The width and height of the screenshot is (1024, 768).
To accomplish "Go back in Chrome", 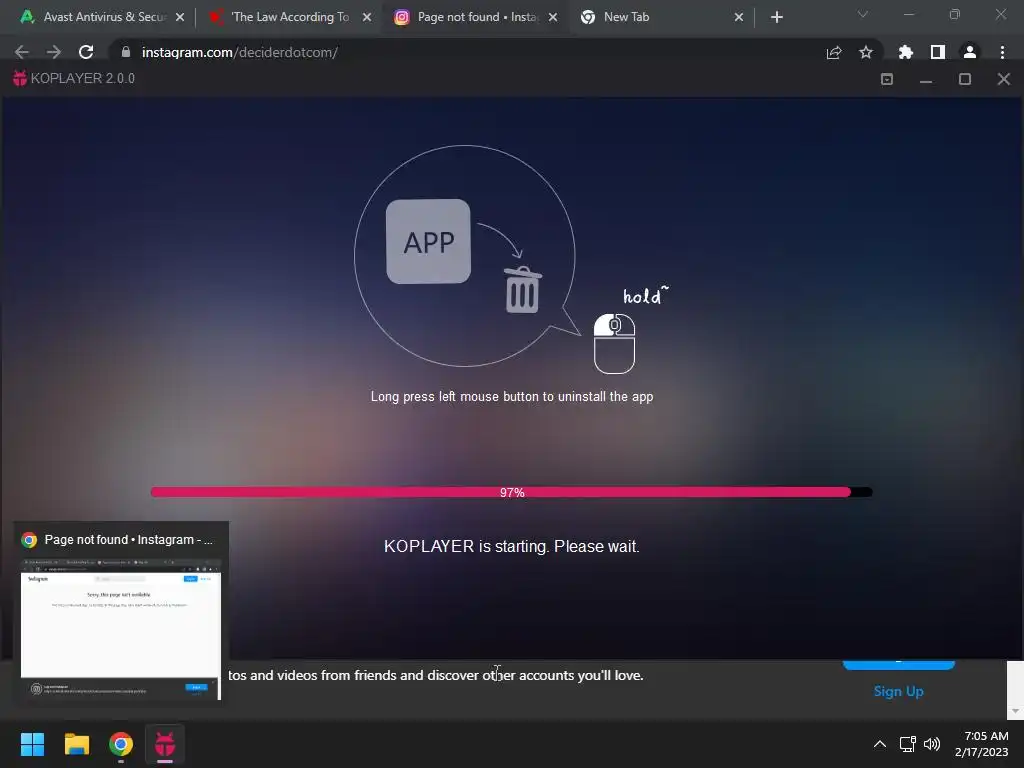I will point(22,52).
